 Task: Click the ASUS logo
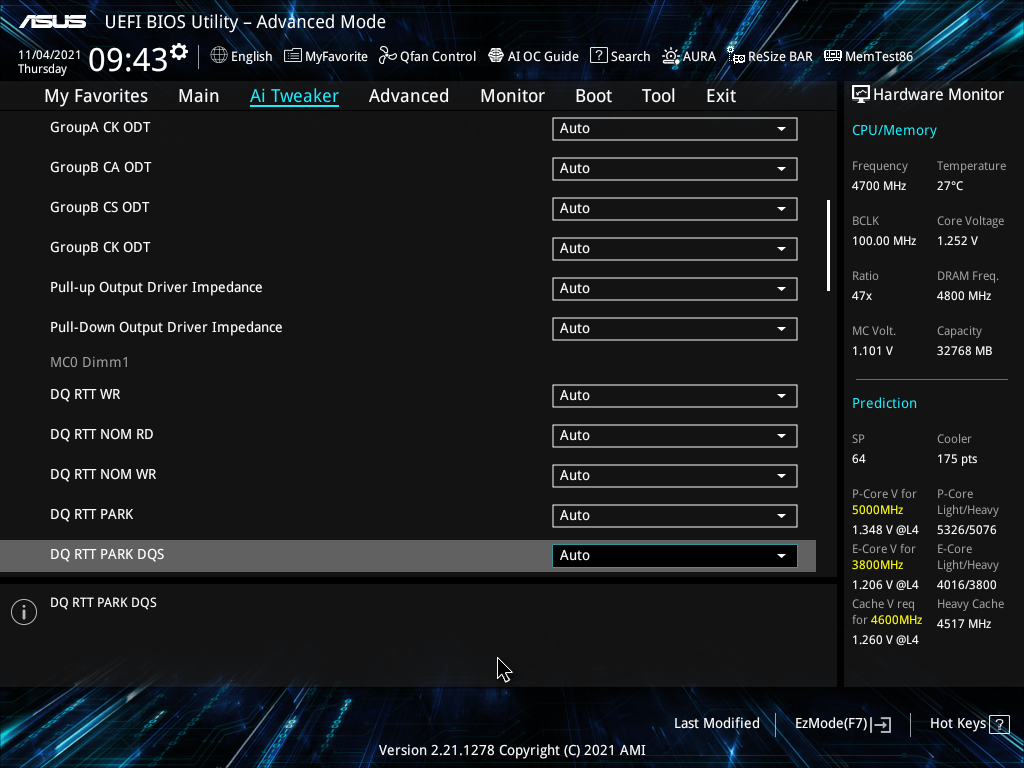point(52,22)
